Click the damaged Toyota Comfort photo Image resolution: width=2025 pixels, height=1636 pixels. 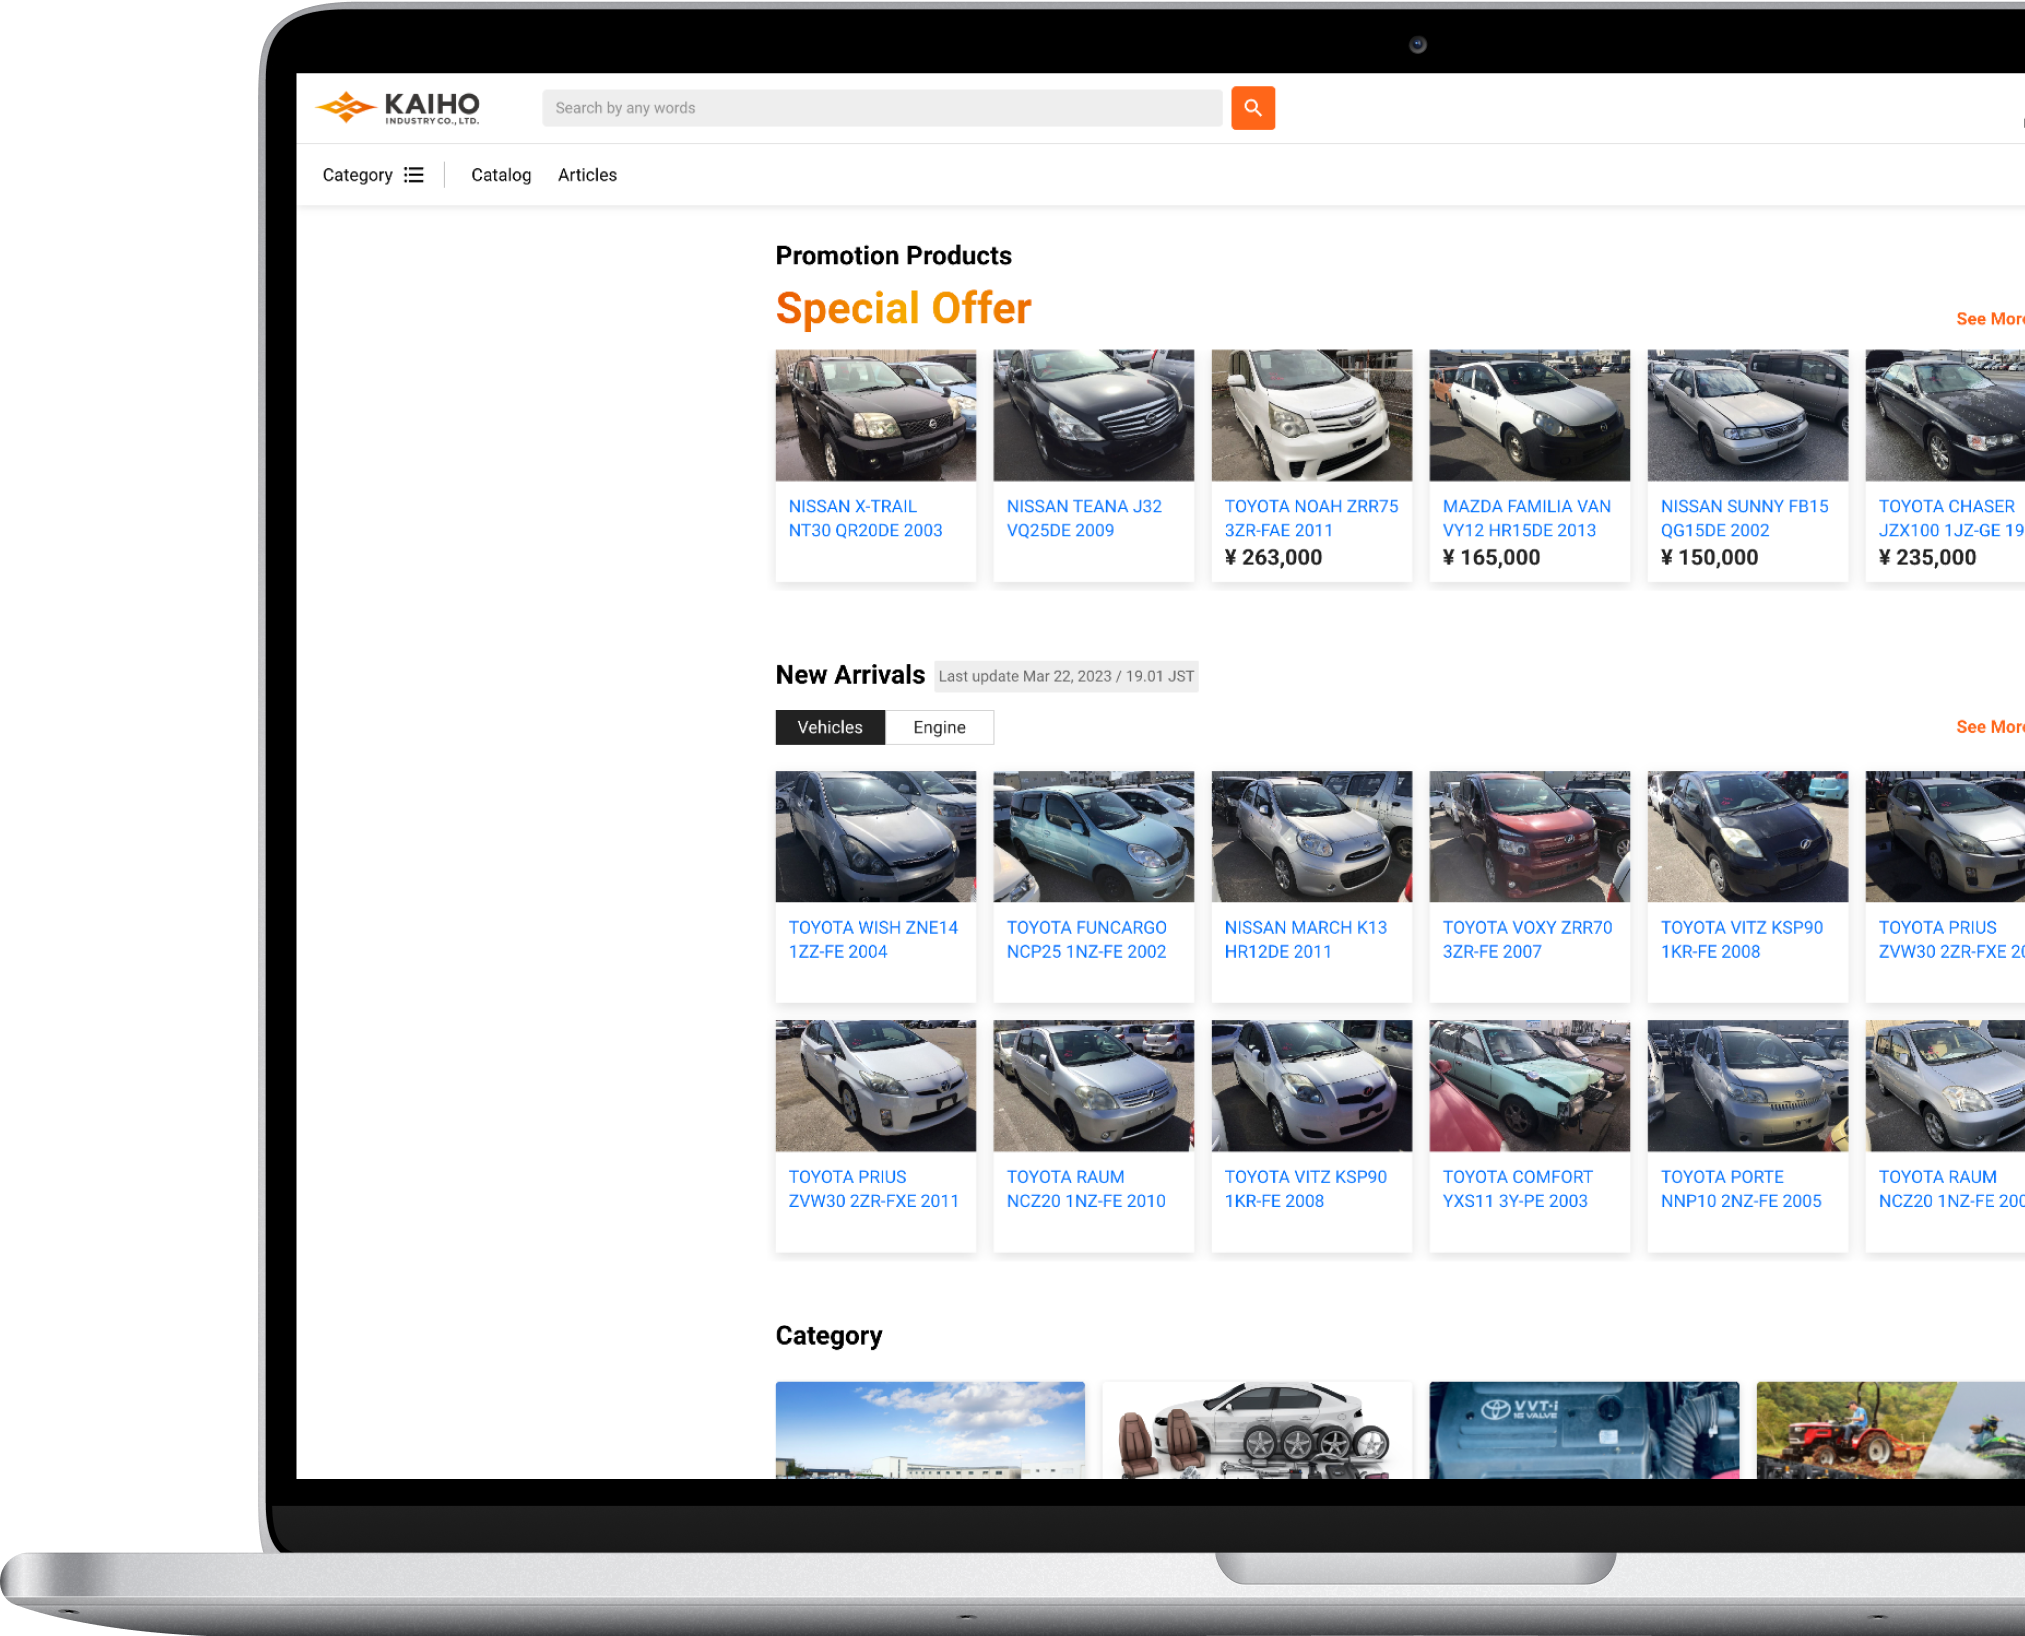coord(1530,1086)
